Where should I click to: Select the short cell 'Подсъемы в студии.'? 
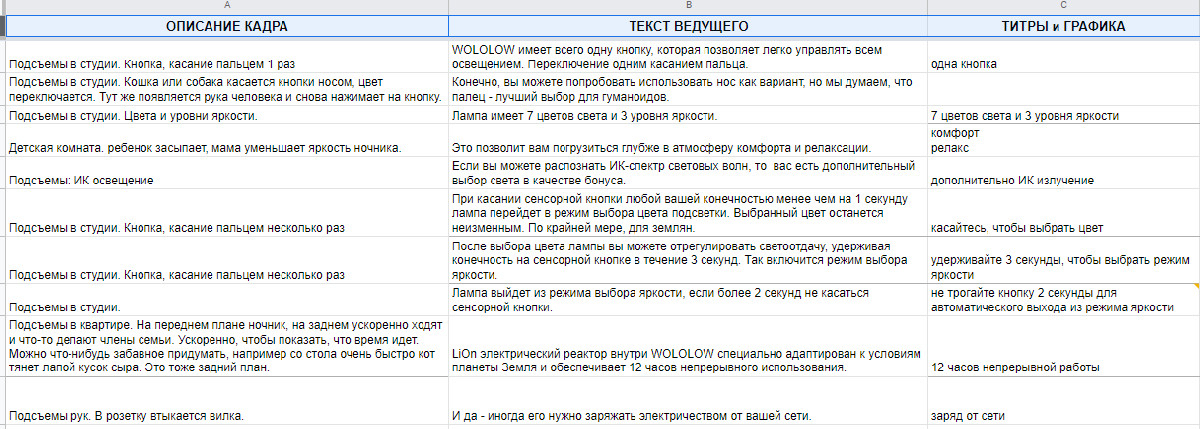[227, 300]
